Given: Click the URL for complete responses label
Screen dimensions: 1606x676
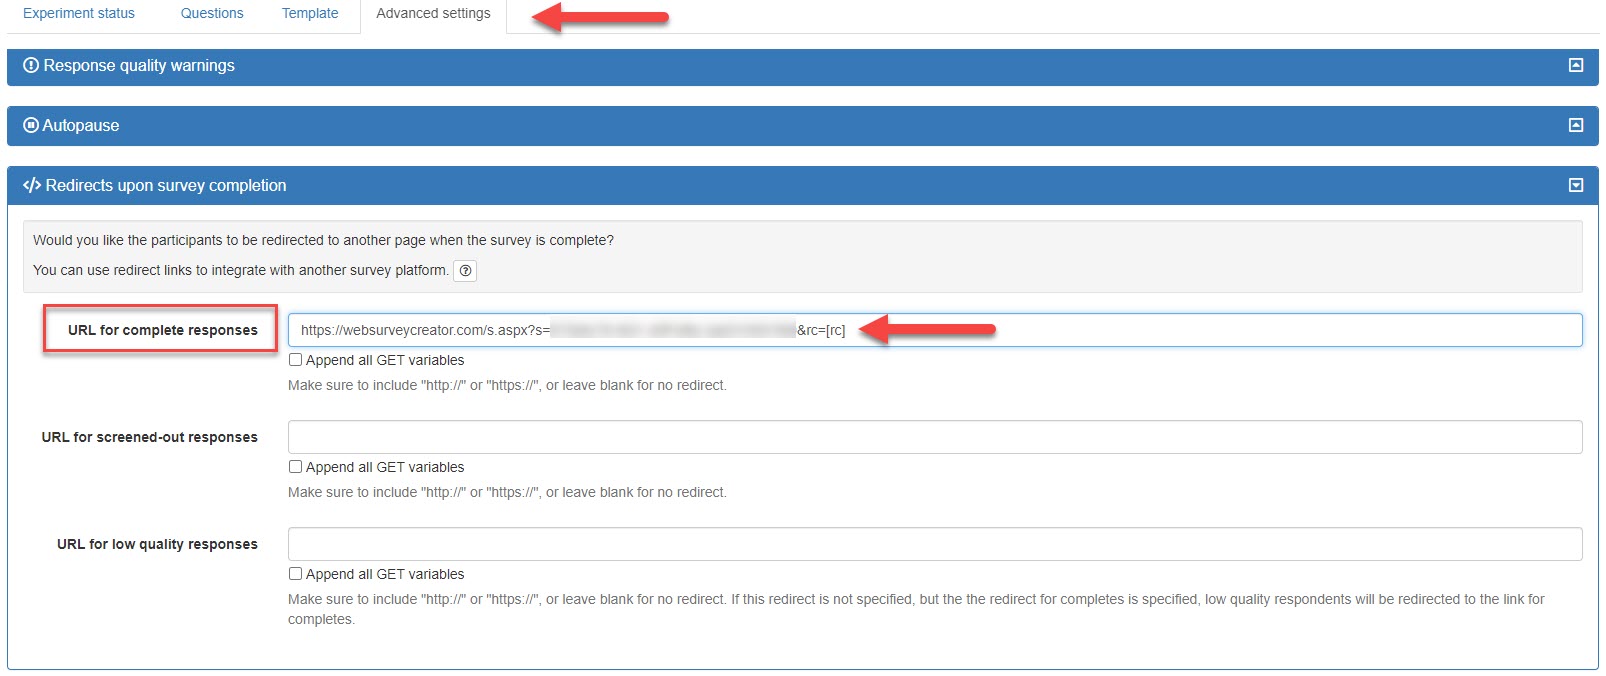Looking at the screenshot, I should click(x=163, y=330).
